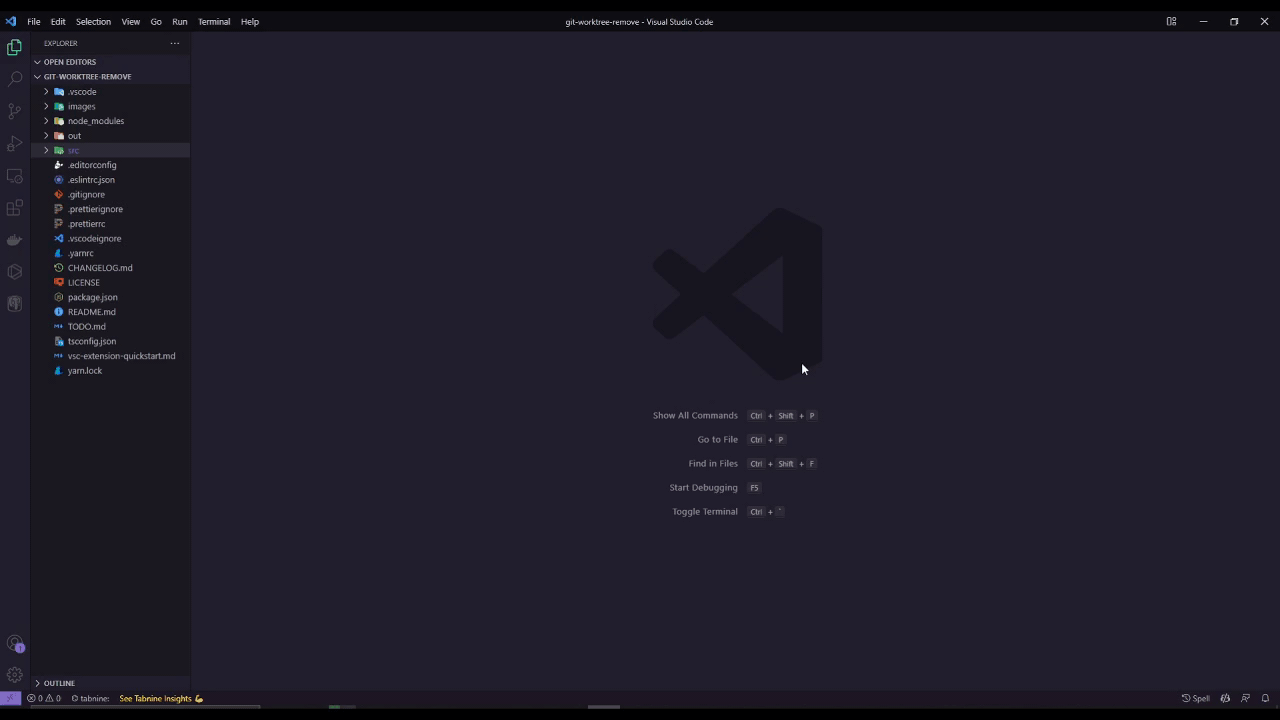Open Explorer Views and More Actions ellipsis

(x=175, y=43)
